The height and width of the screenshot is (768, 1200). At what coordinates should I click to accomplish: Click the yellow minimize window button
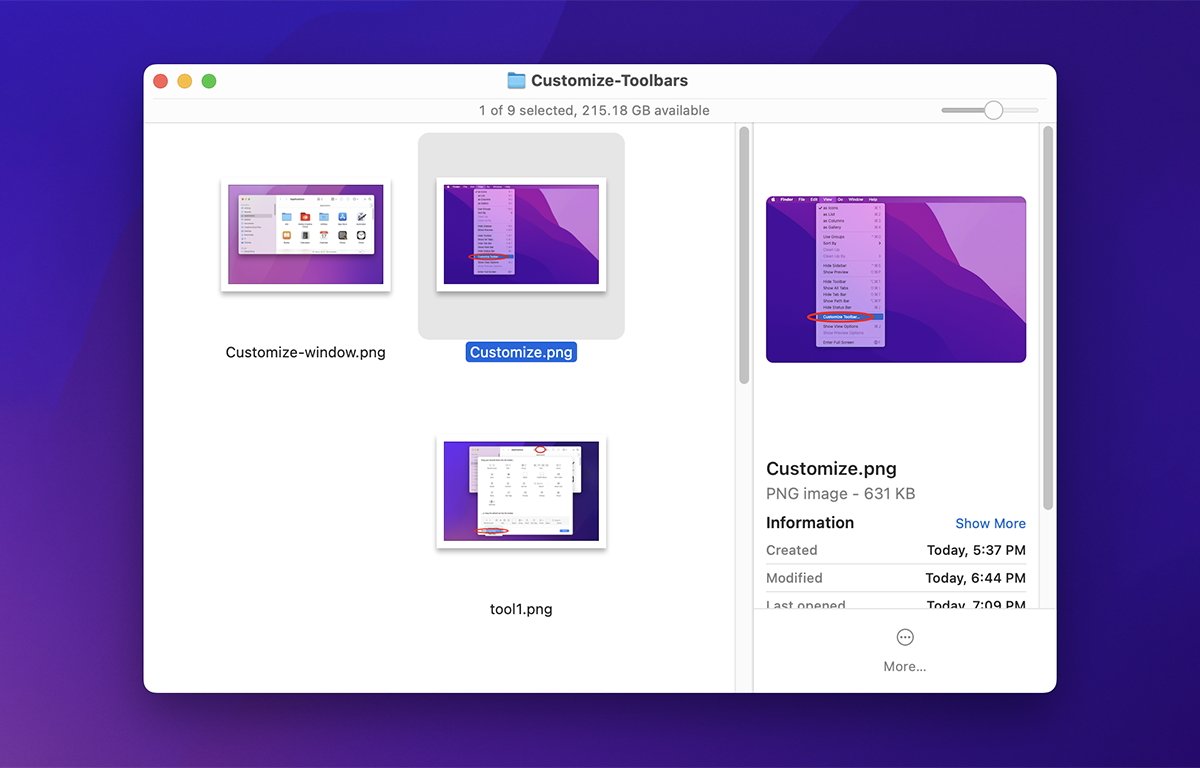point(185,81)
